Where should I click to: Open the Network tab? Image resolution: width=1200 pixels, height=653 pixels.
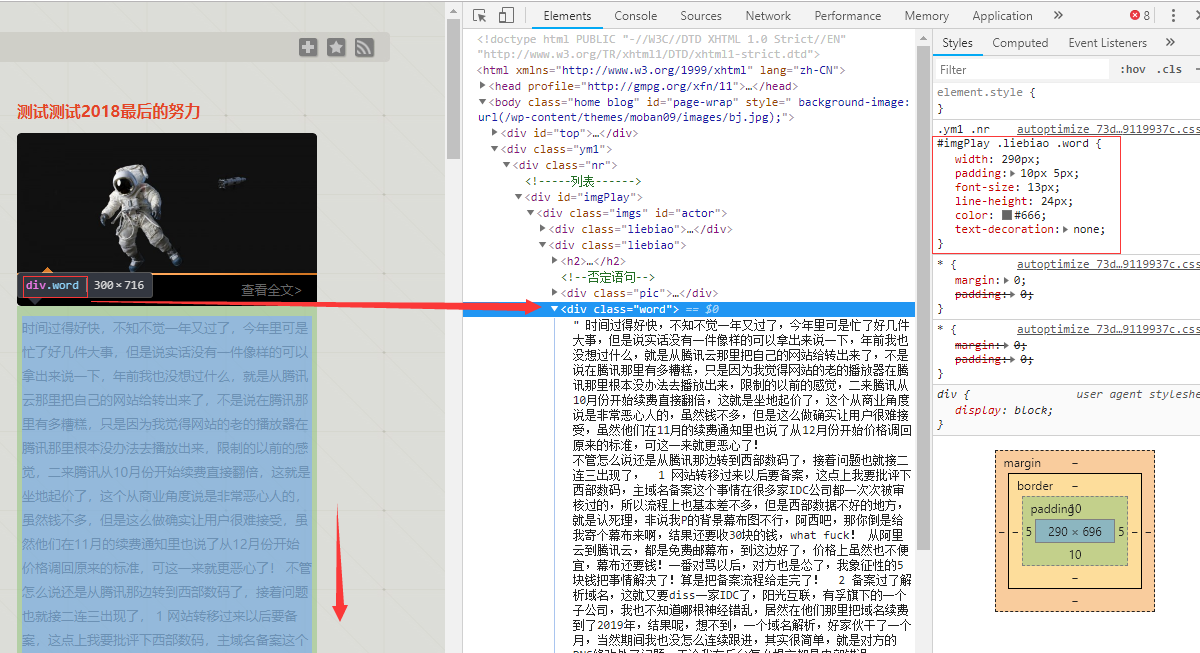click(x=767, y=15)
